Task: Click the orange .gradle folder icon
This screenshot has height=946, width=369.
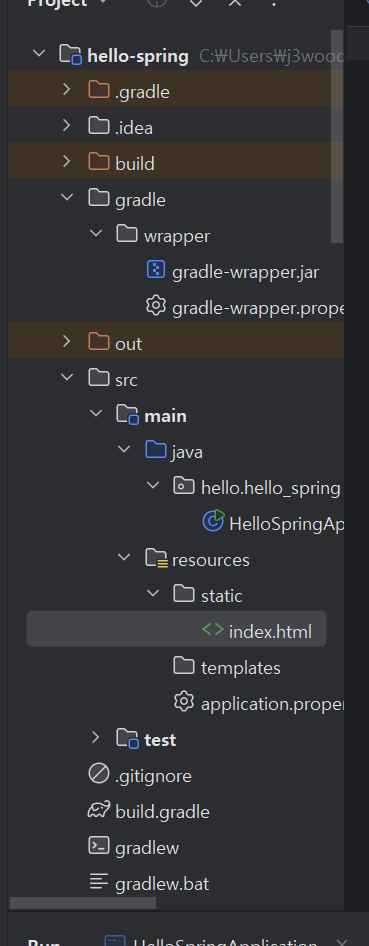Action: [98, 90]
